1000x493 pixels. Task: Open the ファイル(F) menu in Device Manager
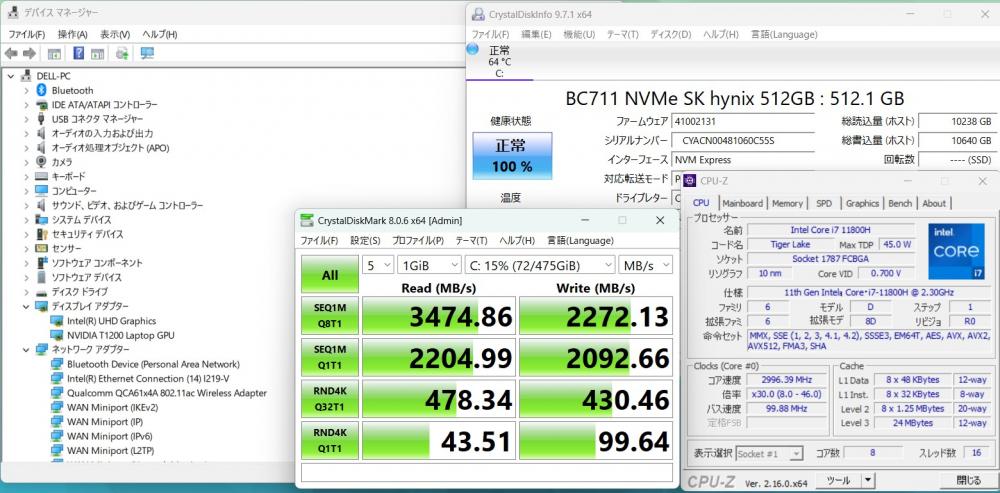27,34
